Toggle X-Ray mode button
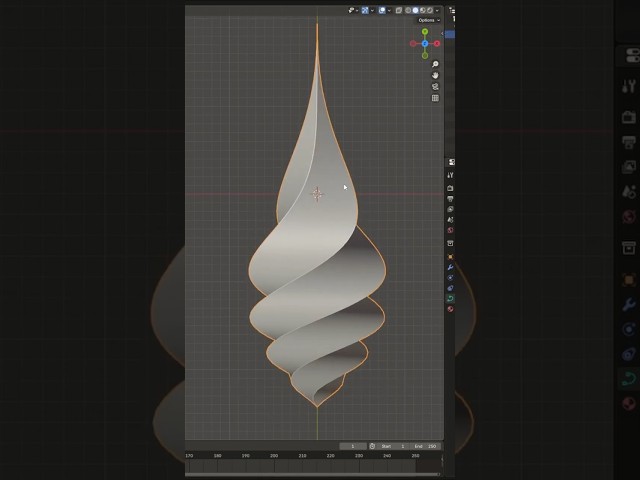Viewport: 640px width, 480px height. click(399, 10)
